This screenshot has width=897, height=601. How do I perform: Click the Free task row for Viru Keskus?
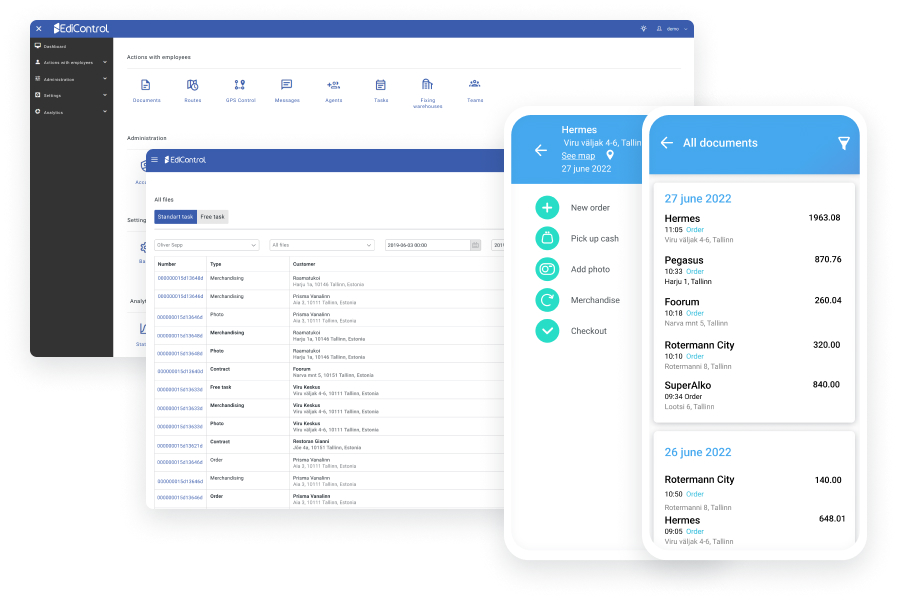pyautogui.click(x=329, y=390)
